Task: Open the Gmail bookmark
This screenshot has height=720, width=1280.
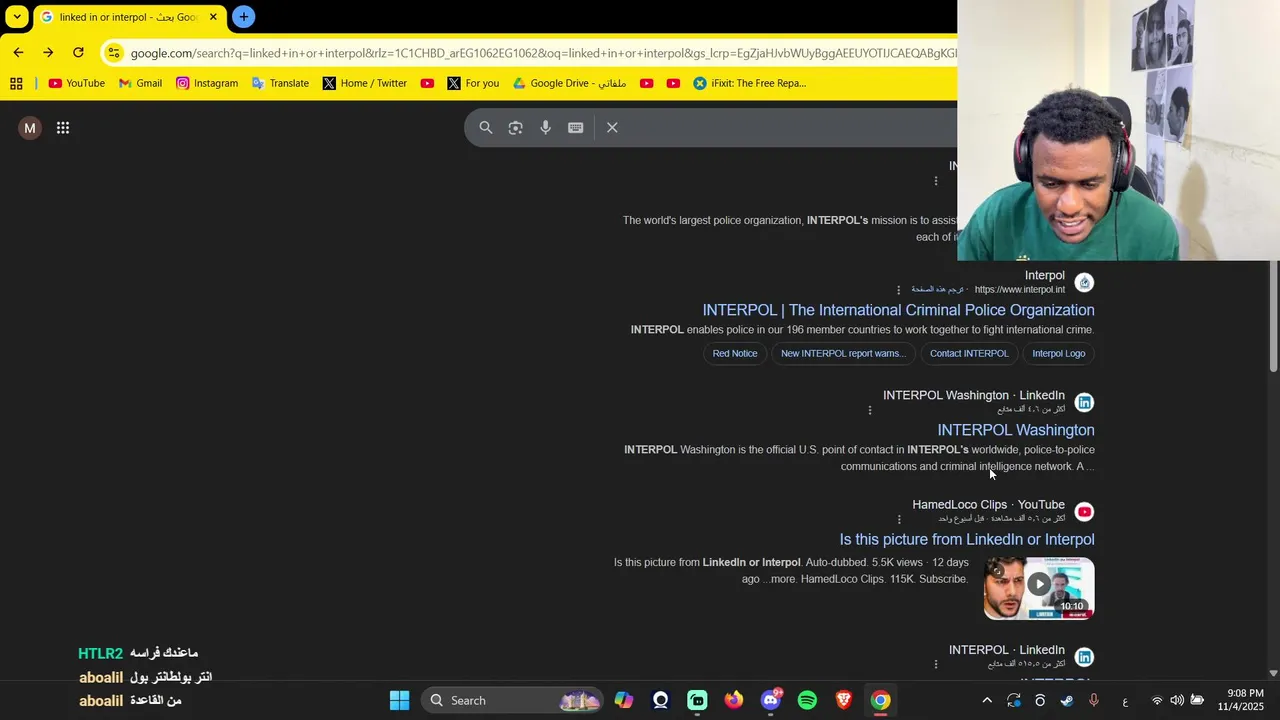Action: pyautogui.click(x=140, y=83)
